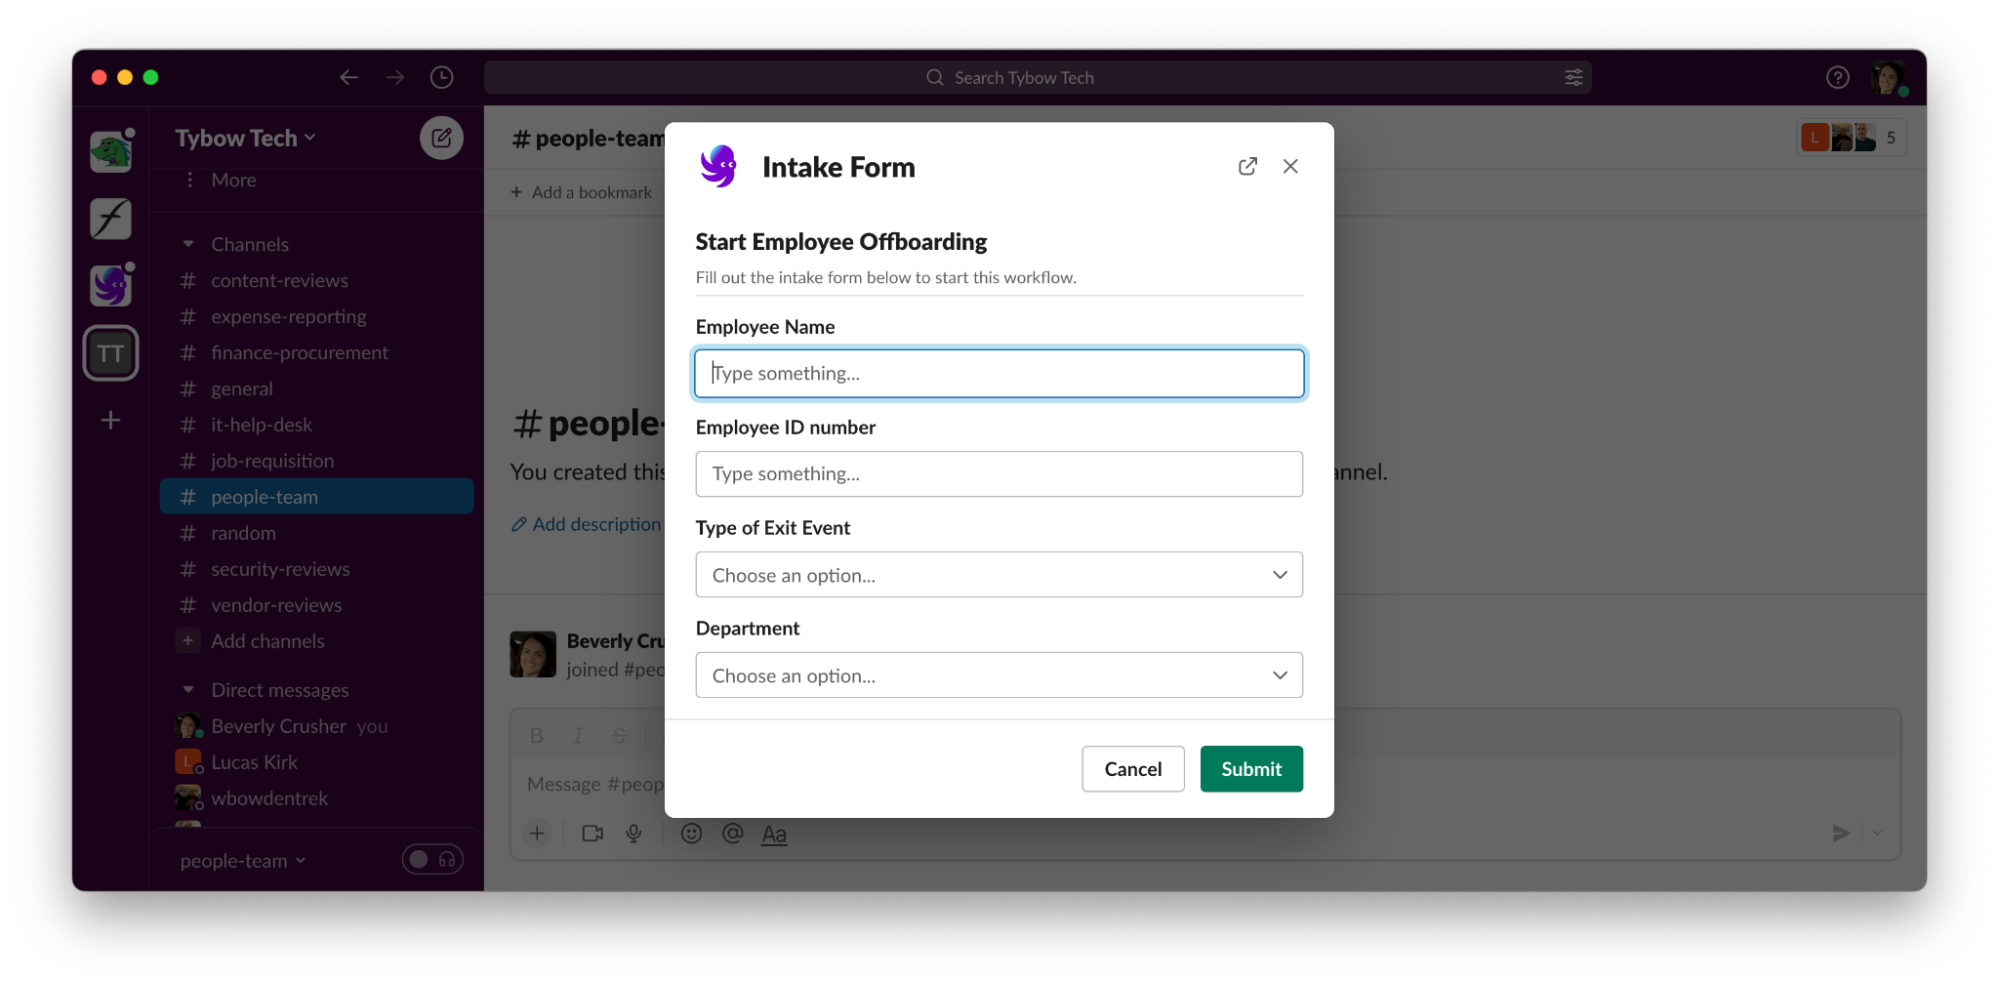The height and width of the screenshot is (987, 1999).
Task: Open the new message compose icon
Action: (441, 138)
